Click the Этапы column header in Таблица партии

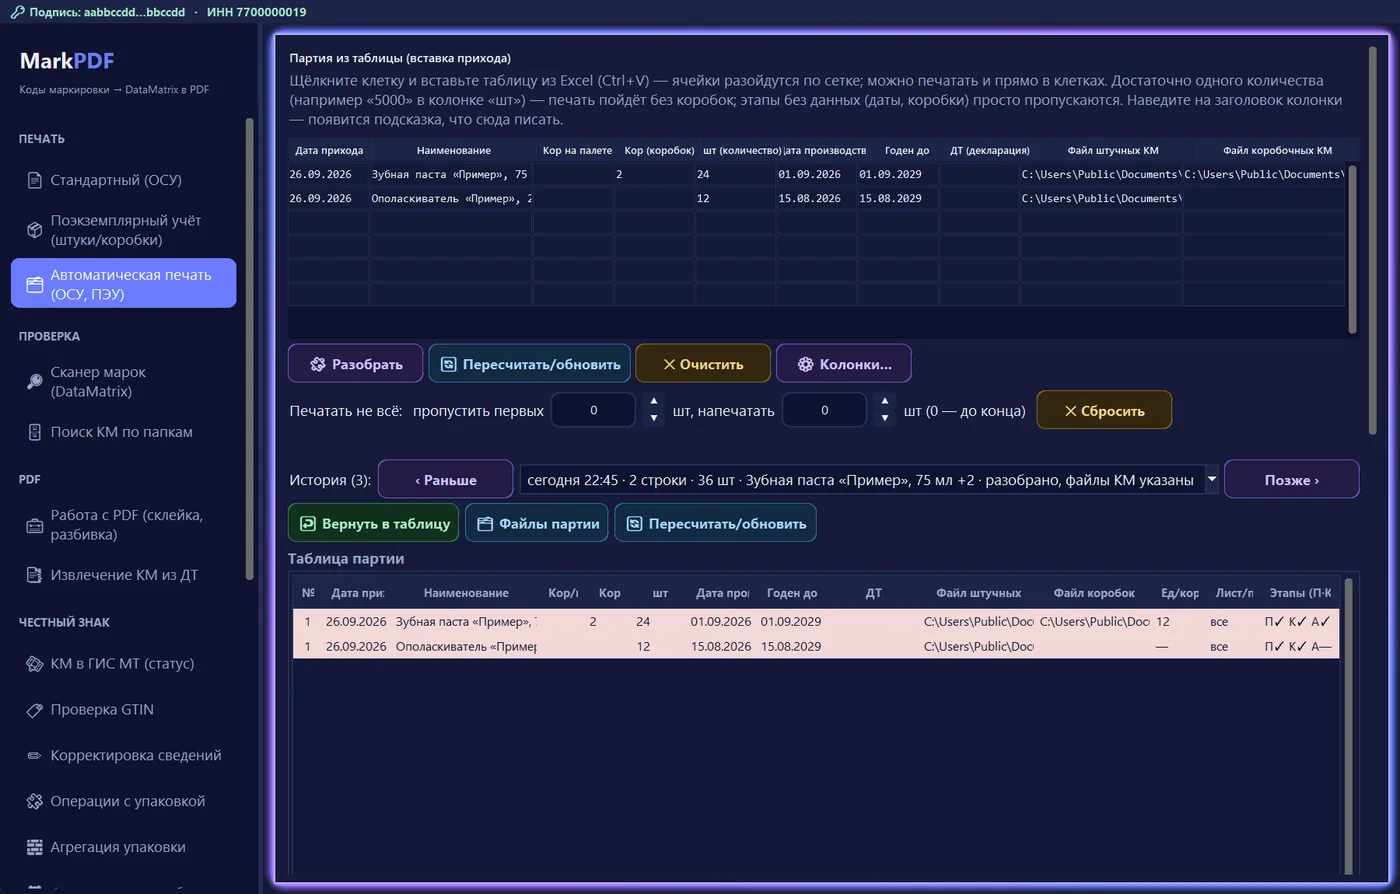tap(1300, 593)
